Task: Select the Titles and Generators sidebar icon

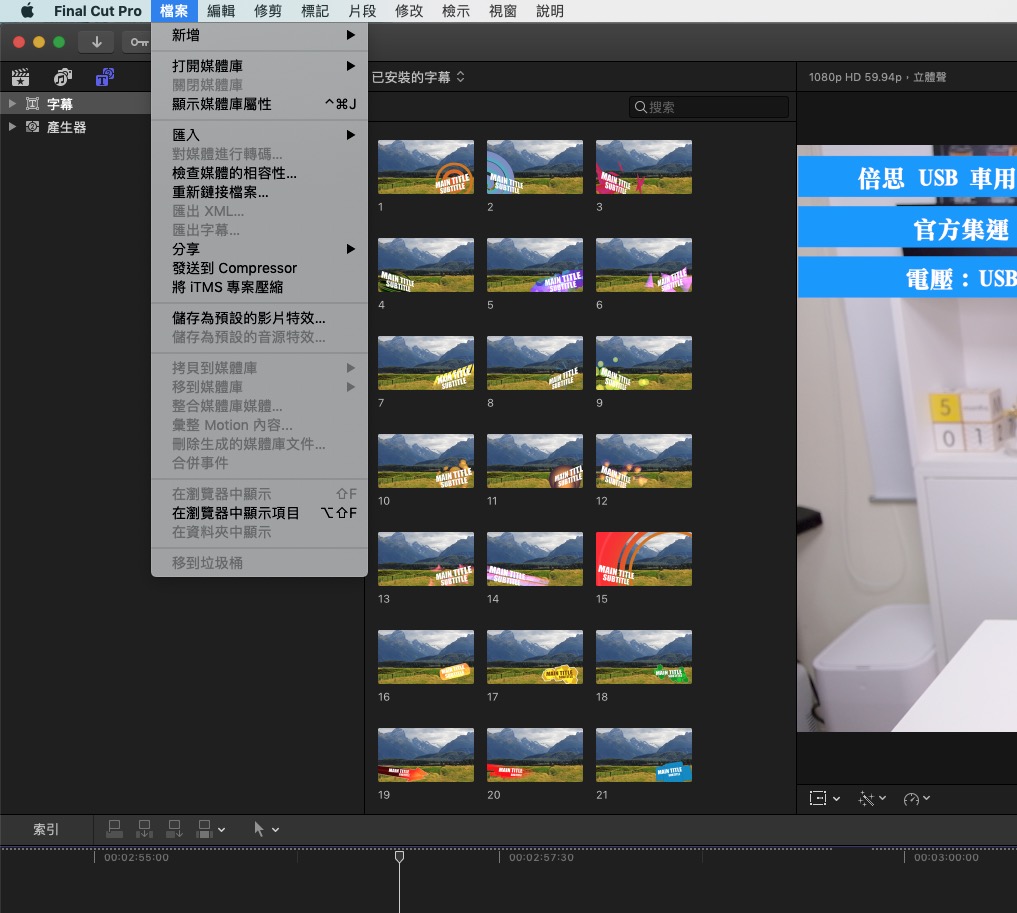Action: click(x=104, y=77)
